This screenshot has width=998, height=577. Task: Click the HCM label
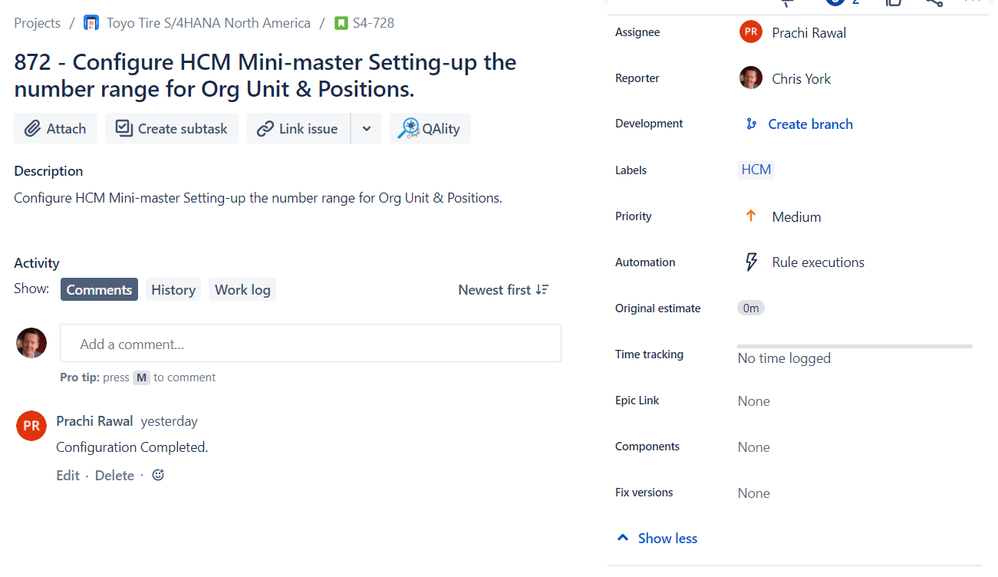coord(756,169)
